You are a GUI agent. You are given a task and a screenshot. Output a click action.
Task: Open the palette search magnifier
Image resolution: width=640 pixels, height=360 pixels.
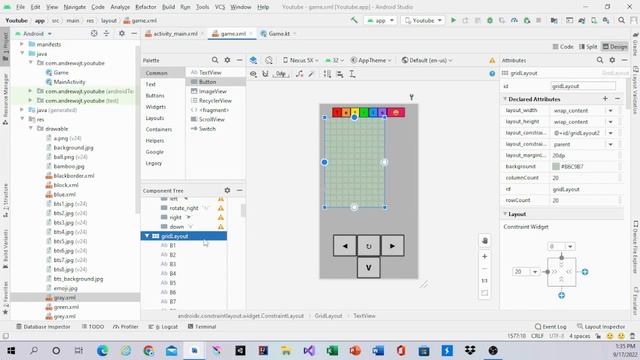pyautogui.click(x=215, y=60)
